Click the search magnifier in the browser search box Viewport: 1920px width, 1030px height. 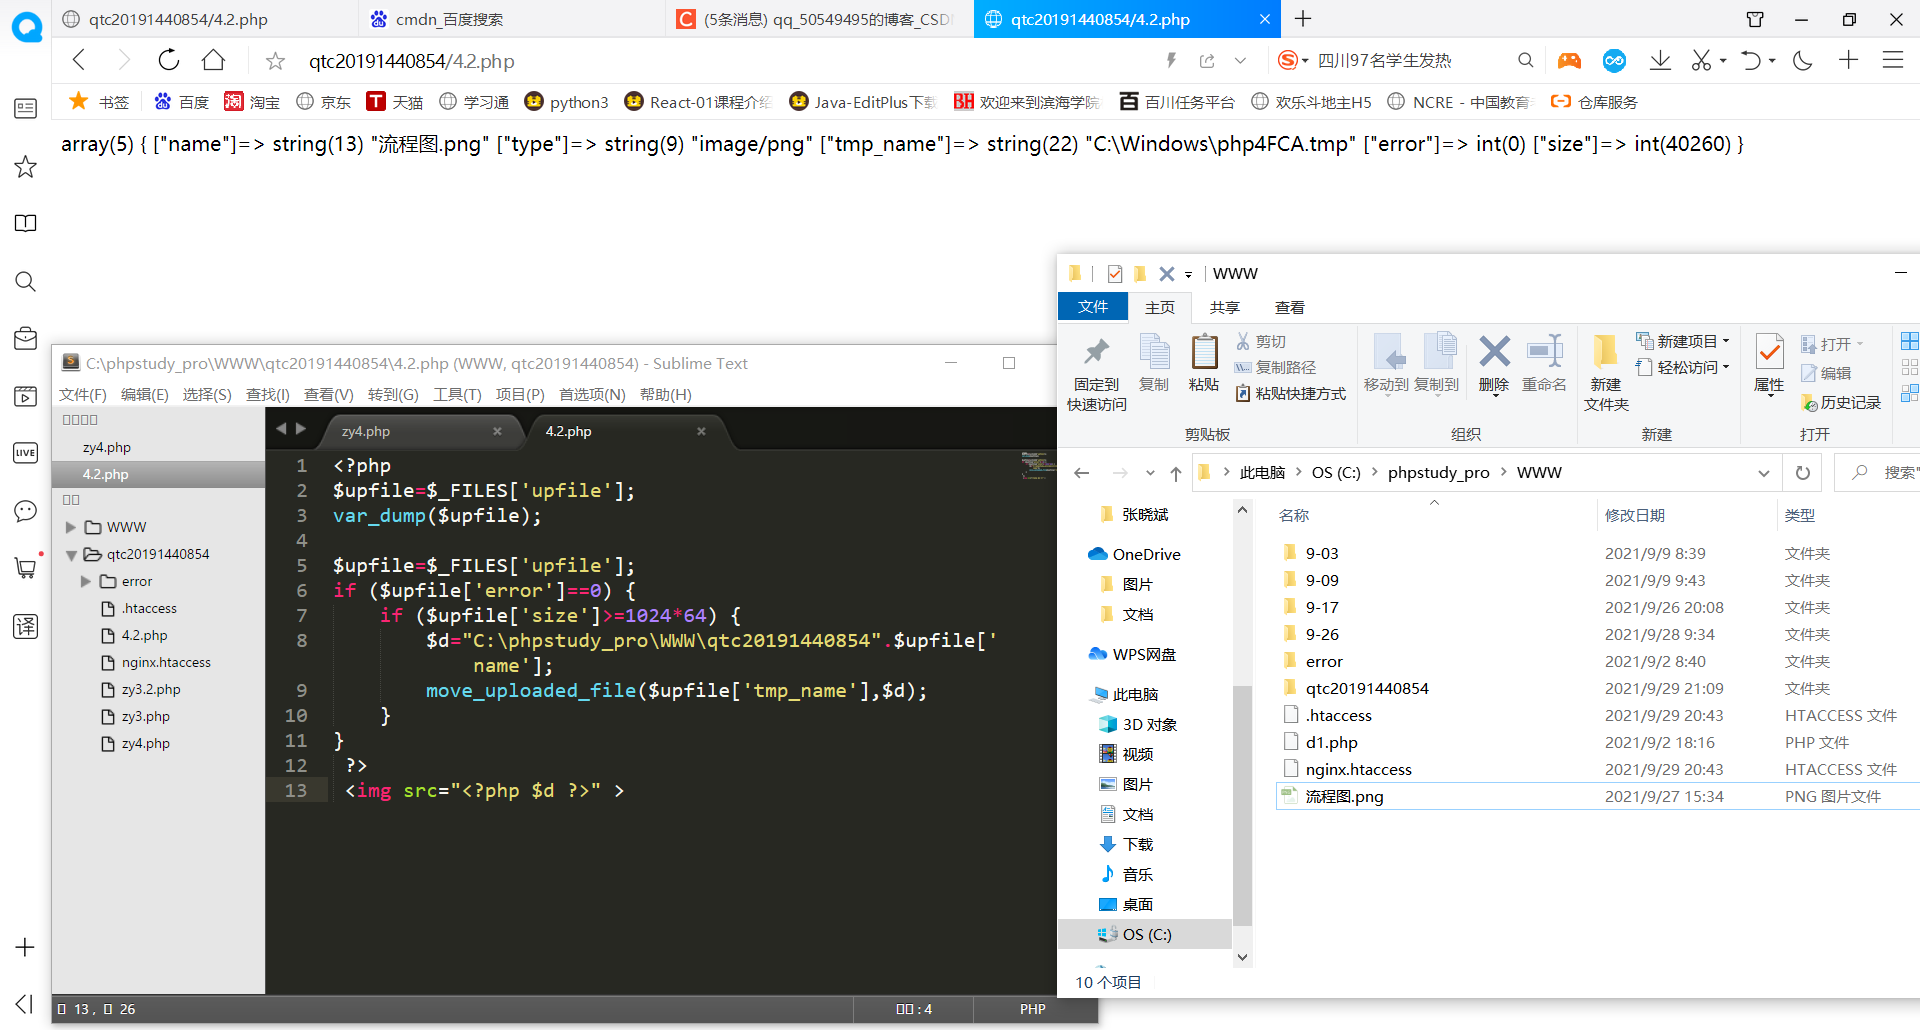click(x=1525, y=60)
